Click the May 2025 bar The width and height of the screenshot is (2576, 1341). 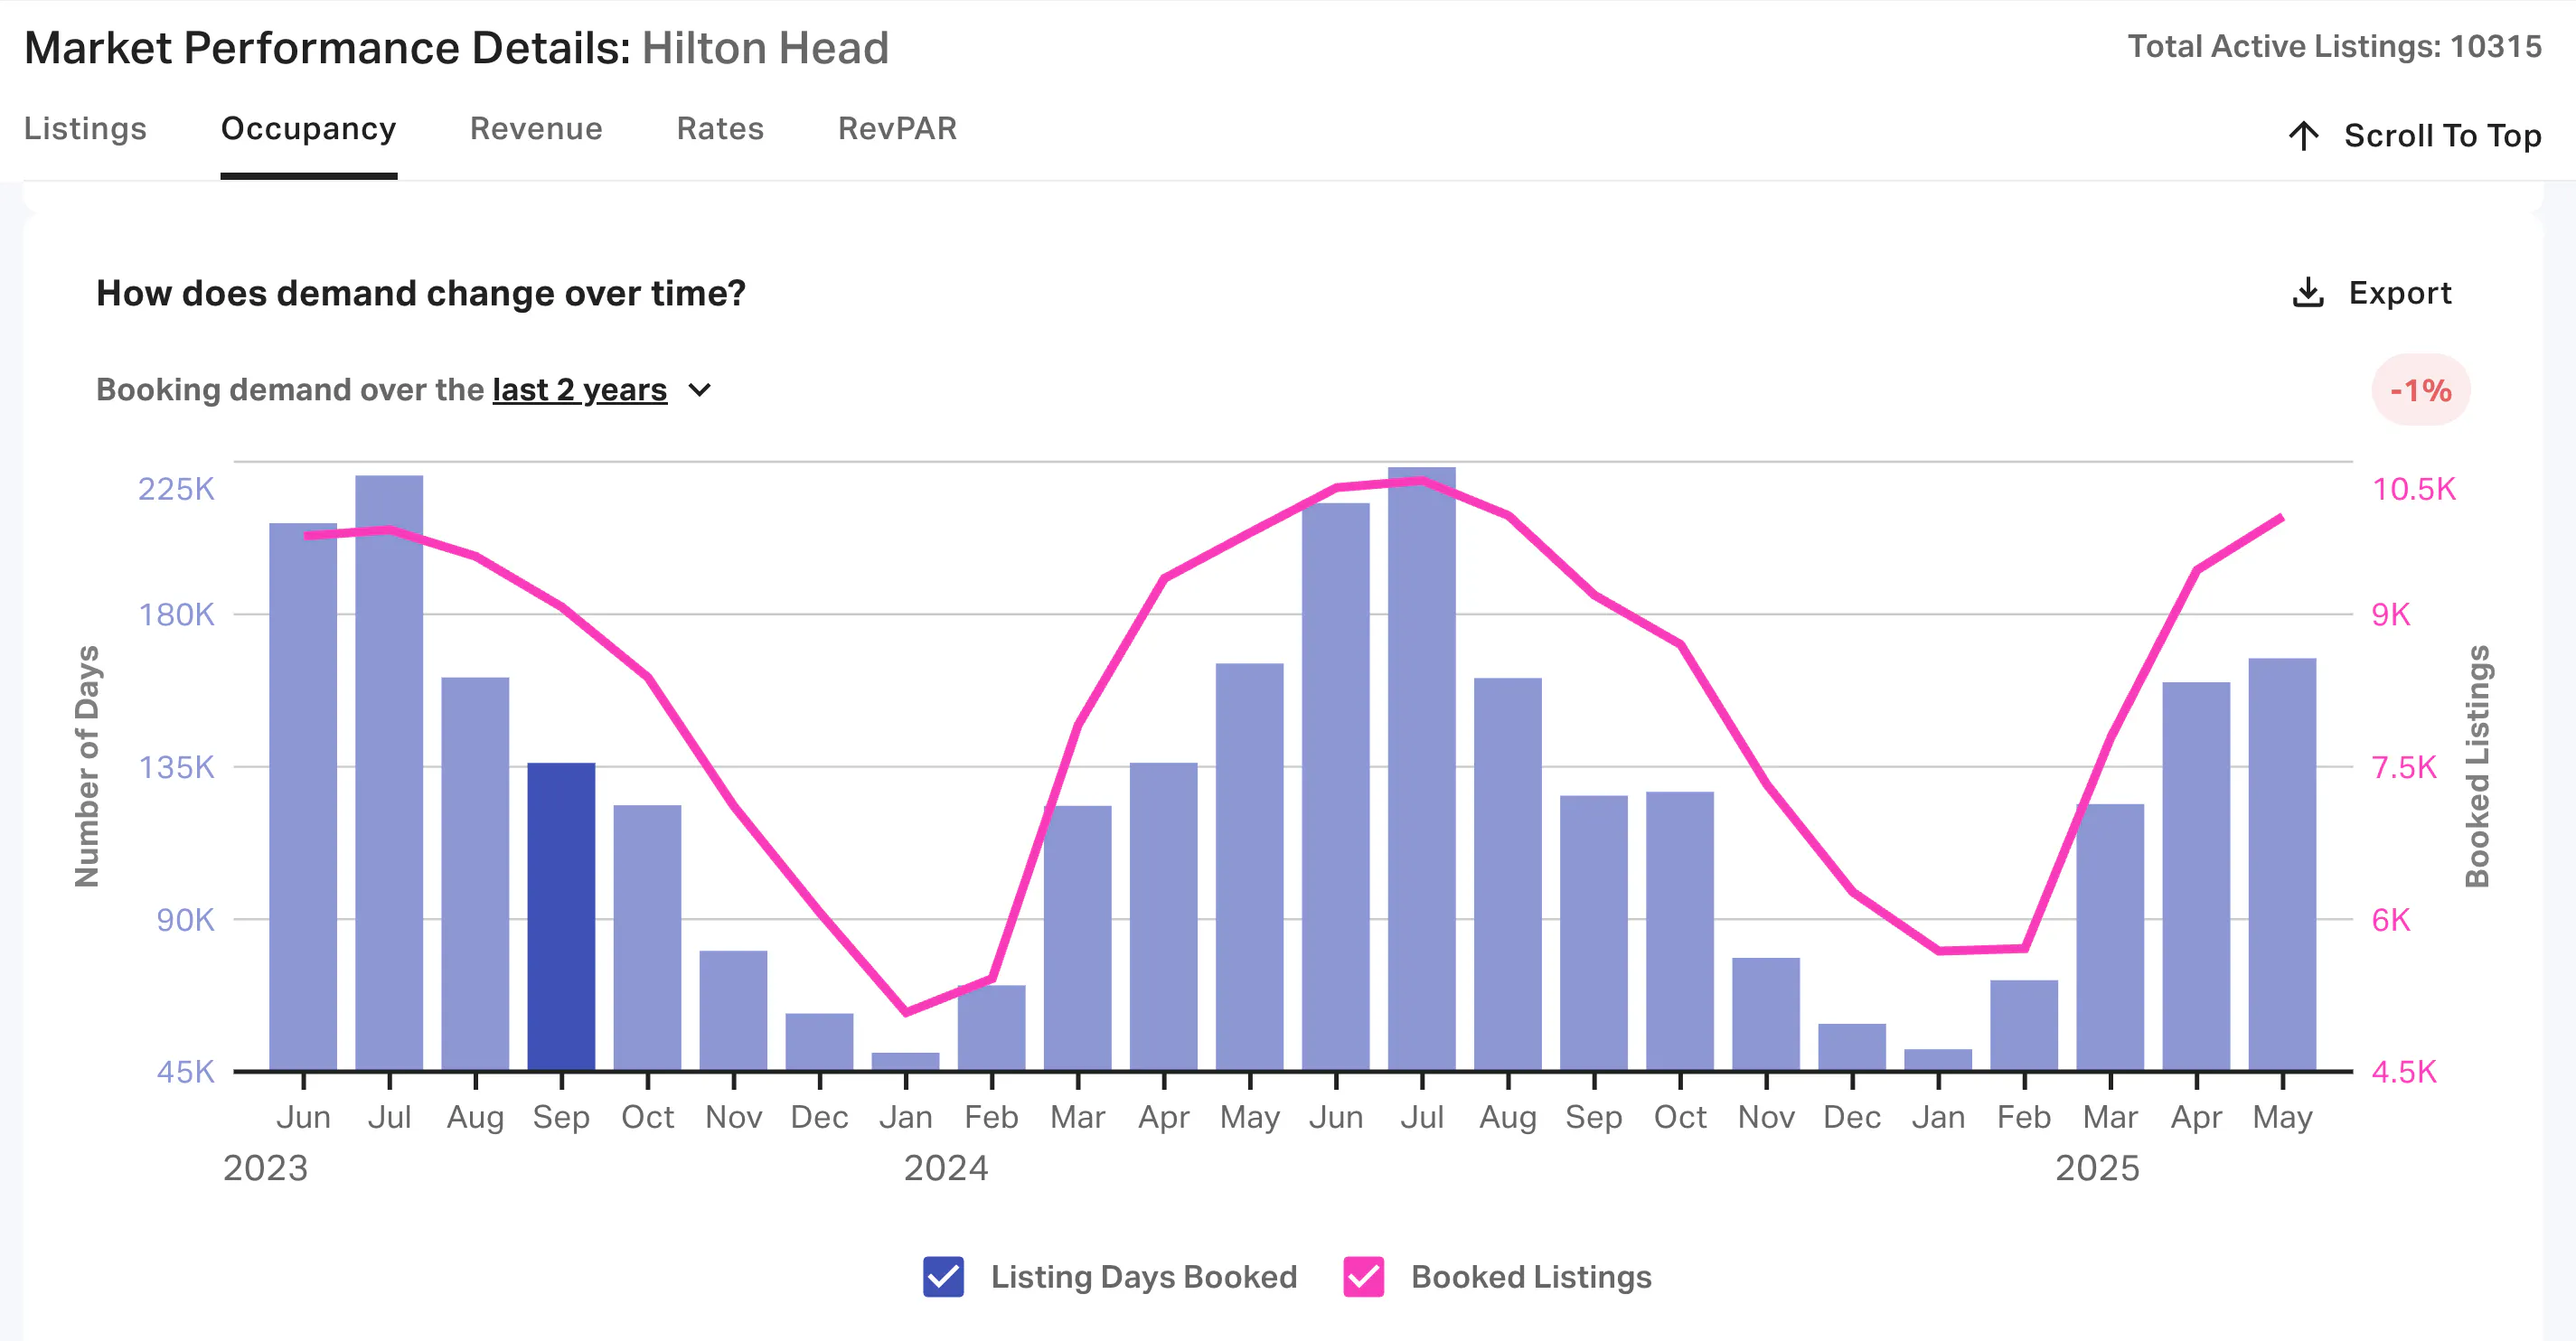tap(2281, 864)
